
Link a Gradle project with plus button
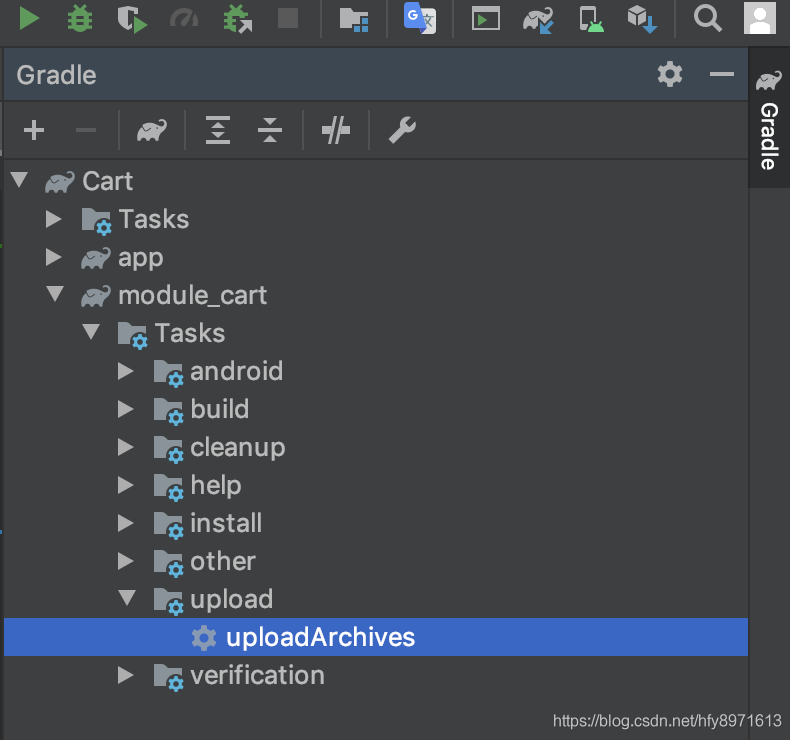[34, 130]
